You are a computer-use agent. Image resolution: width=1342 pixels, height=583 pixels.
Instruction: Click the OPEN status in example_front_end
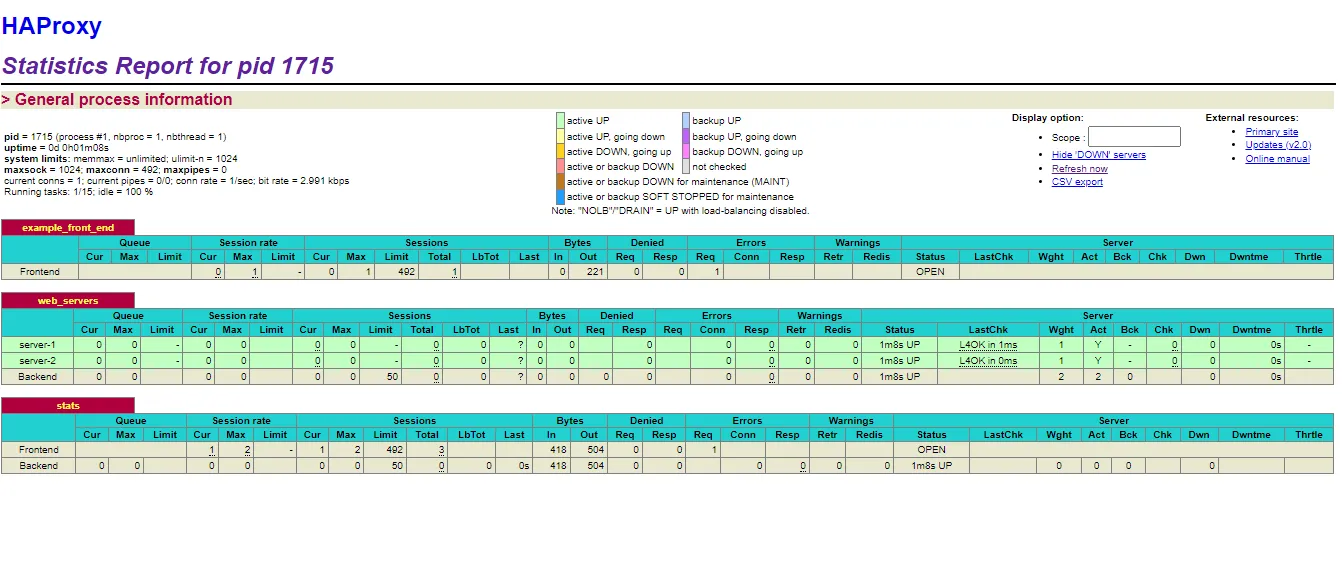coord(930,272)
